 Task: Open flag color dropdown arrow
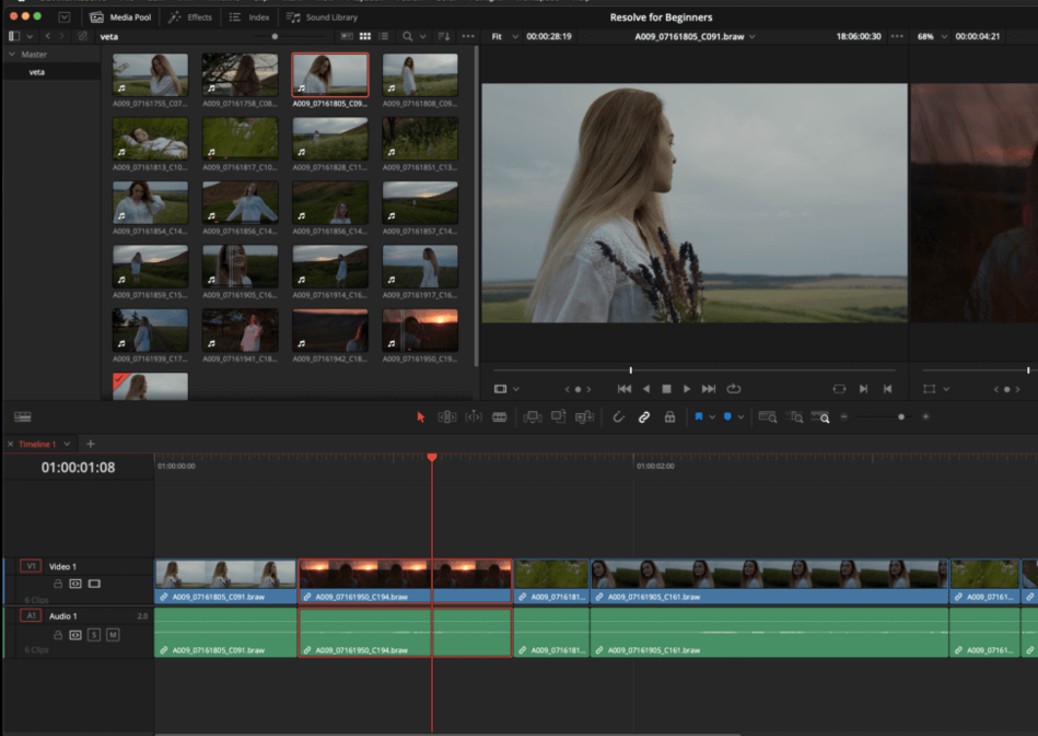point(712,417)
